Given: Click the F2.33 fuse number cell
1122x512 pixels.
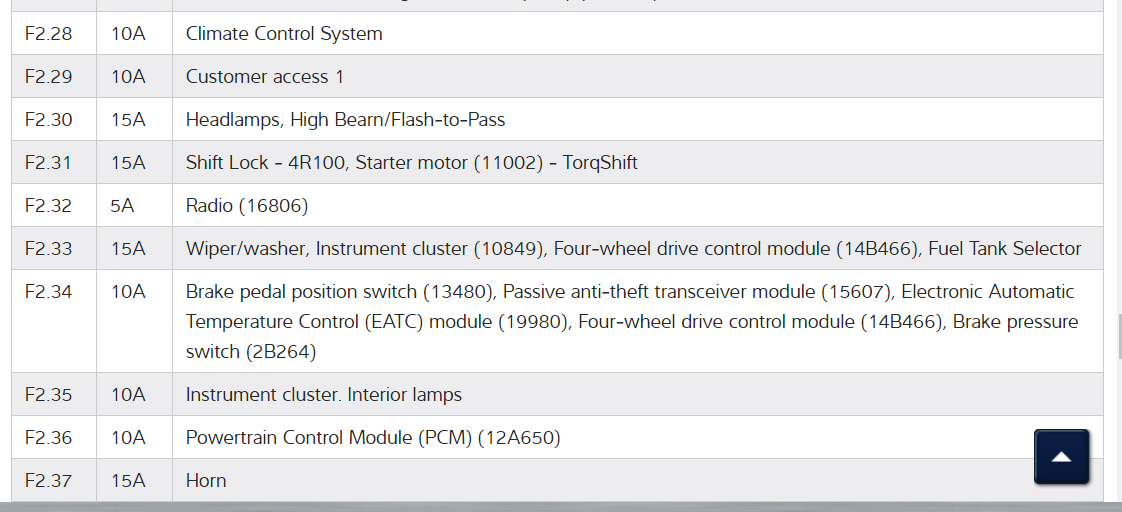Looking at the screenshot, I should [x=49, y=249].
